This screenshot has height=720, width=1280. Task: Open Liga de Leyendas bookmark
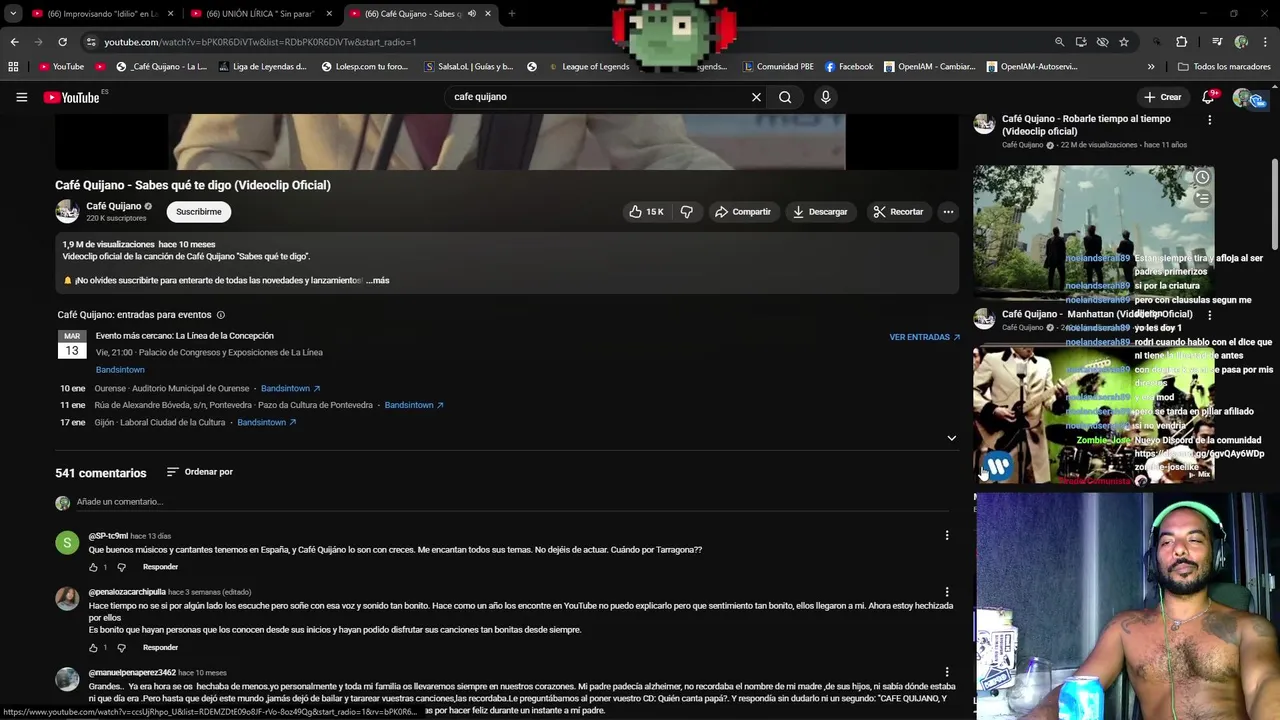click(x=262, y=67)
